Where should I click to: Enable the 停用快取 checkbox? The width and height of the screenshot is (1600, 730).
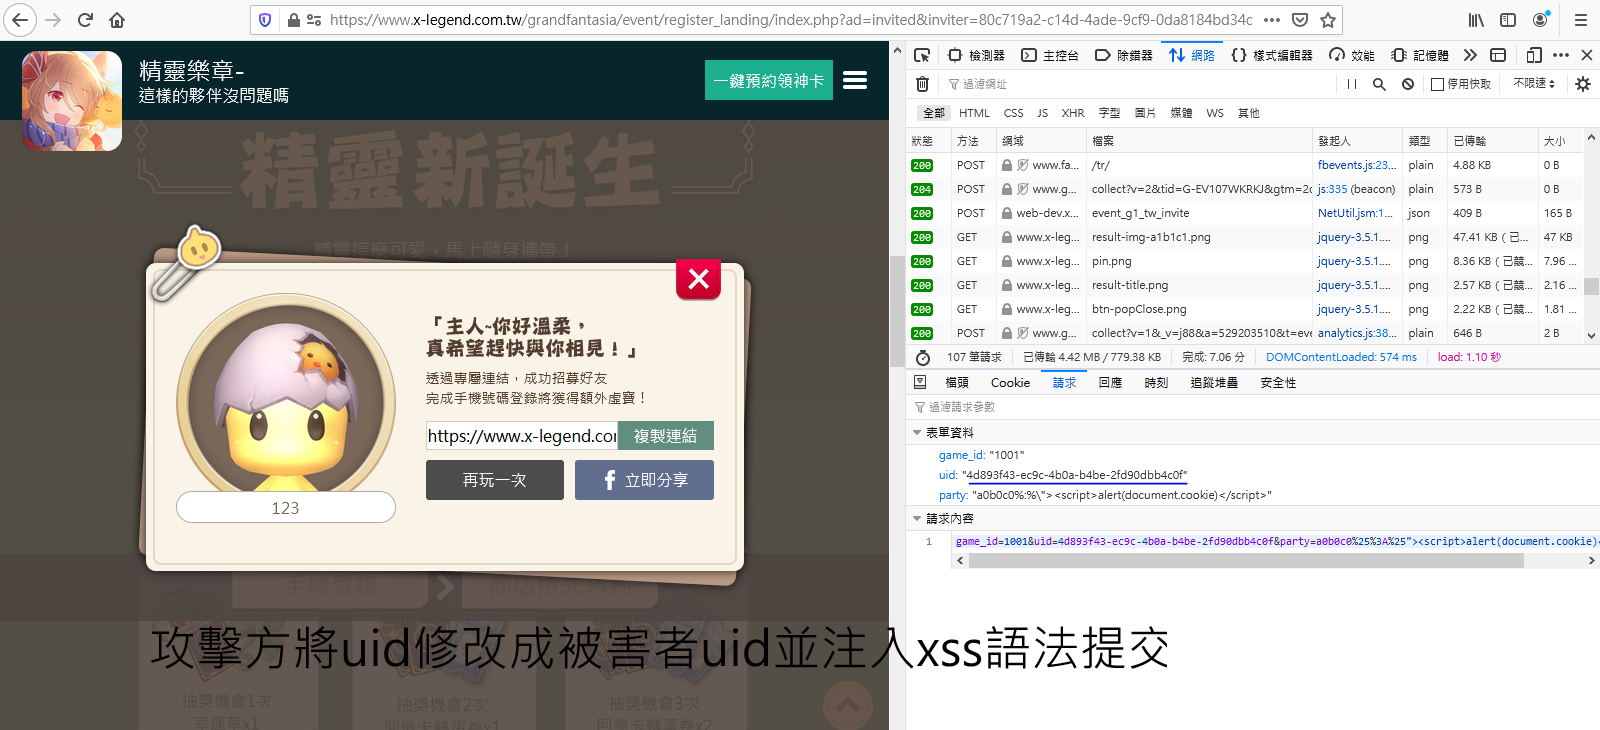pyautogui.click(x=1437, y=84)
